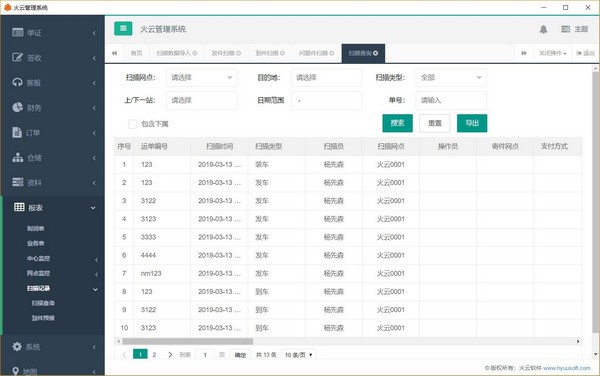Open the www.hyuusoft.com link

click(x=567, y=368)
